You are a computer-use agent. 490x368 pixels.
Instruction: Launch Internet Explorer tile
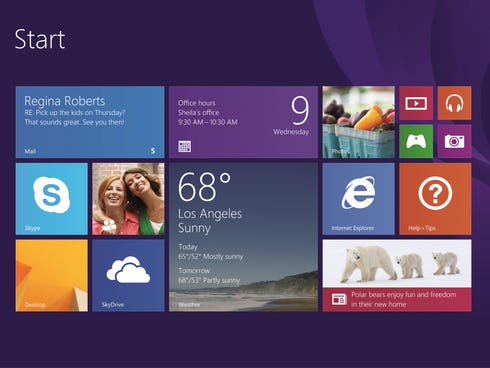(359, 199)
